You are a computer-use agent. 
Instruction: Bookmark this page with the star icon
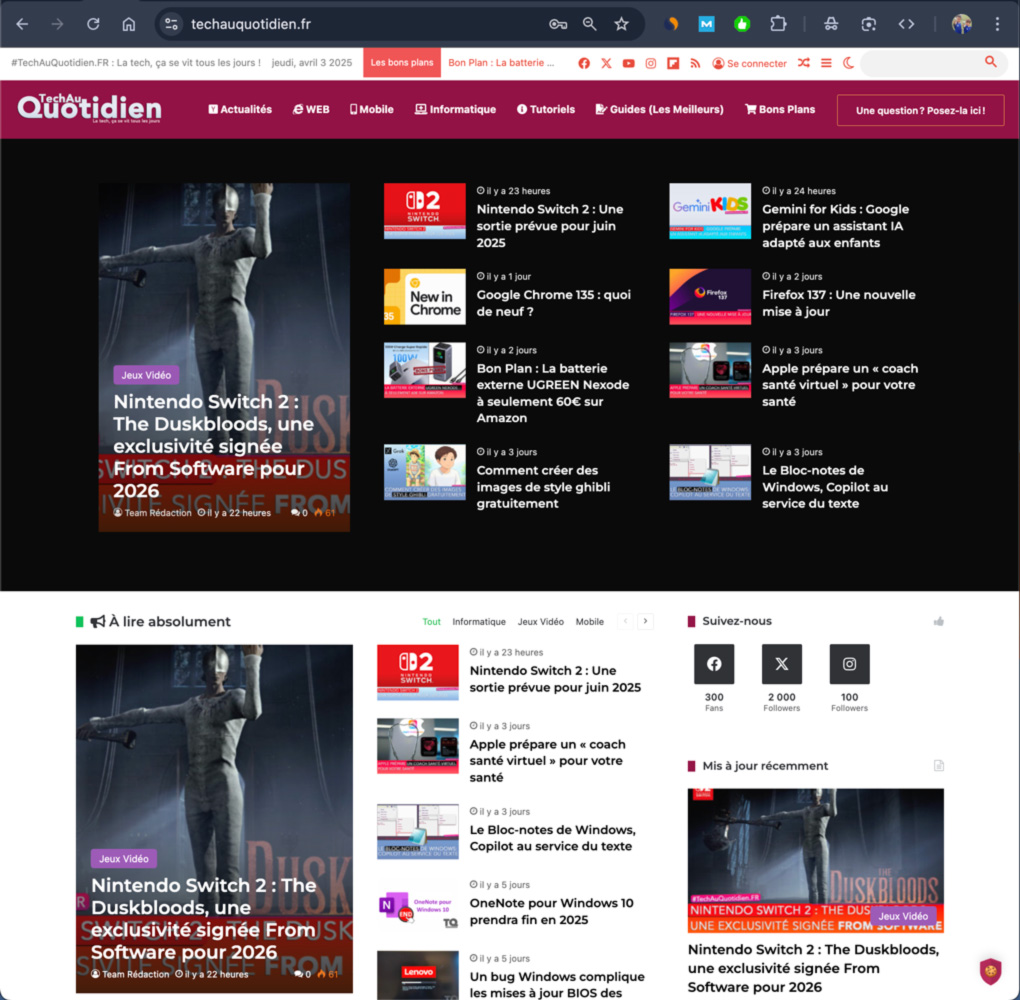(622, 24)
